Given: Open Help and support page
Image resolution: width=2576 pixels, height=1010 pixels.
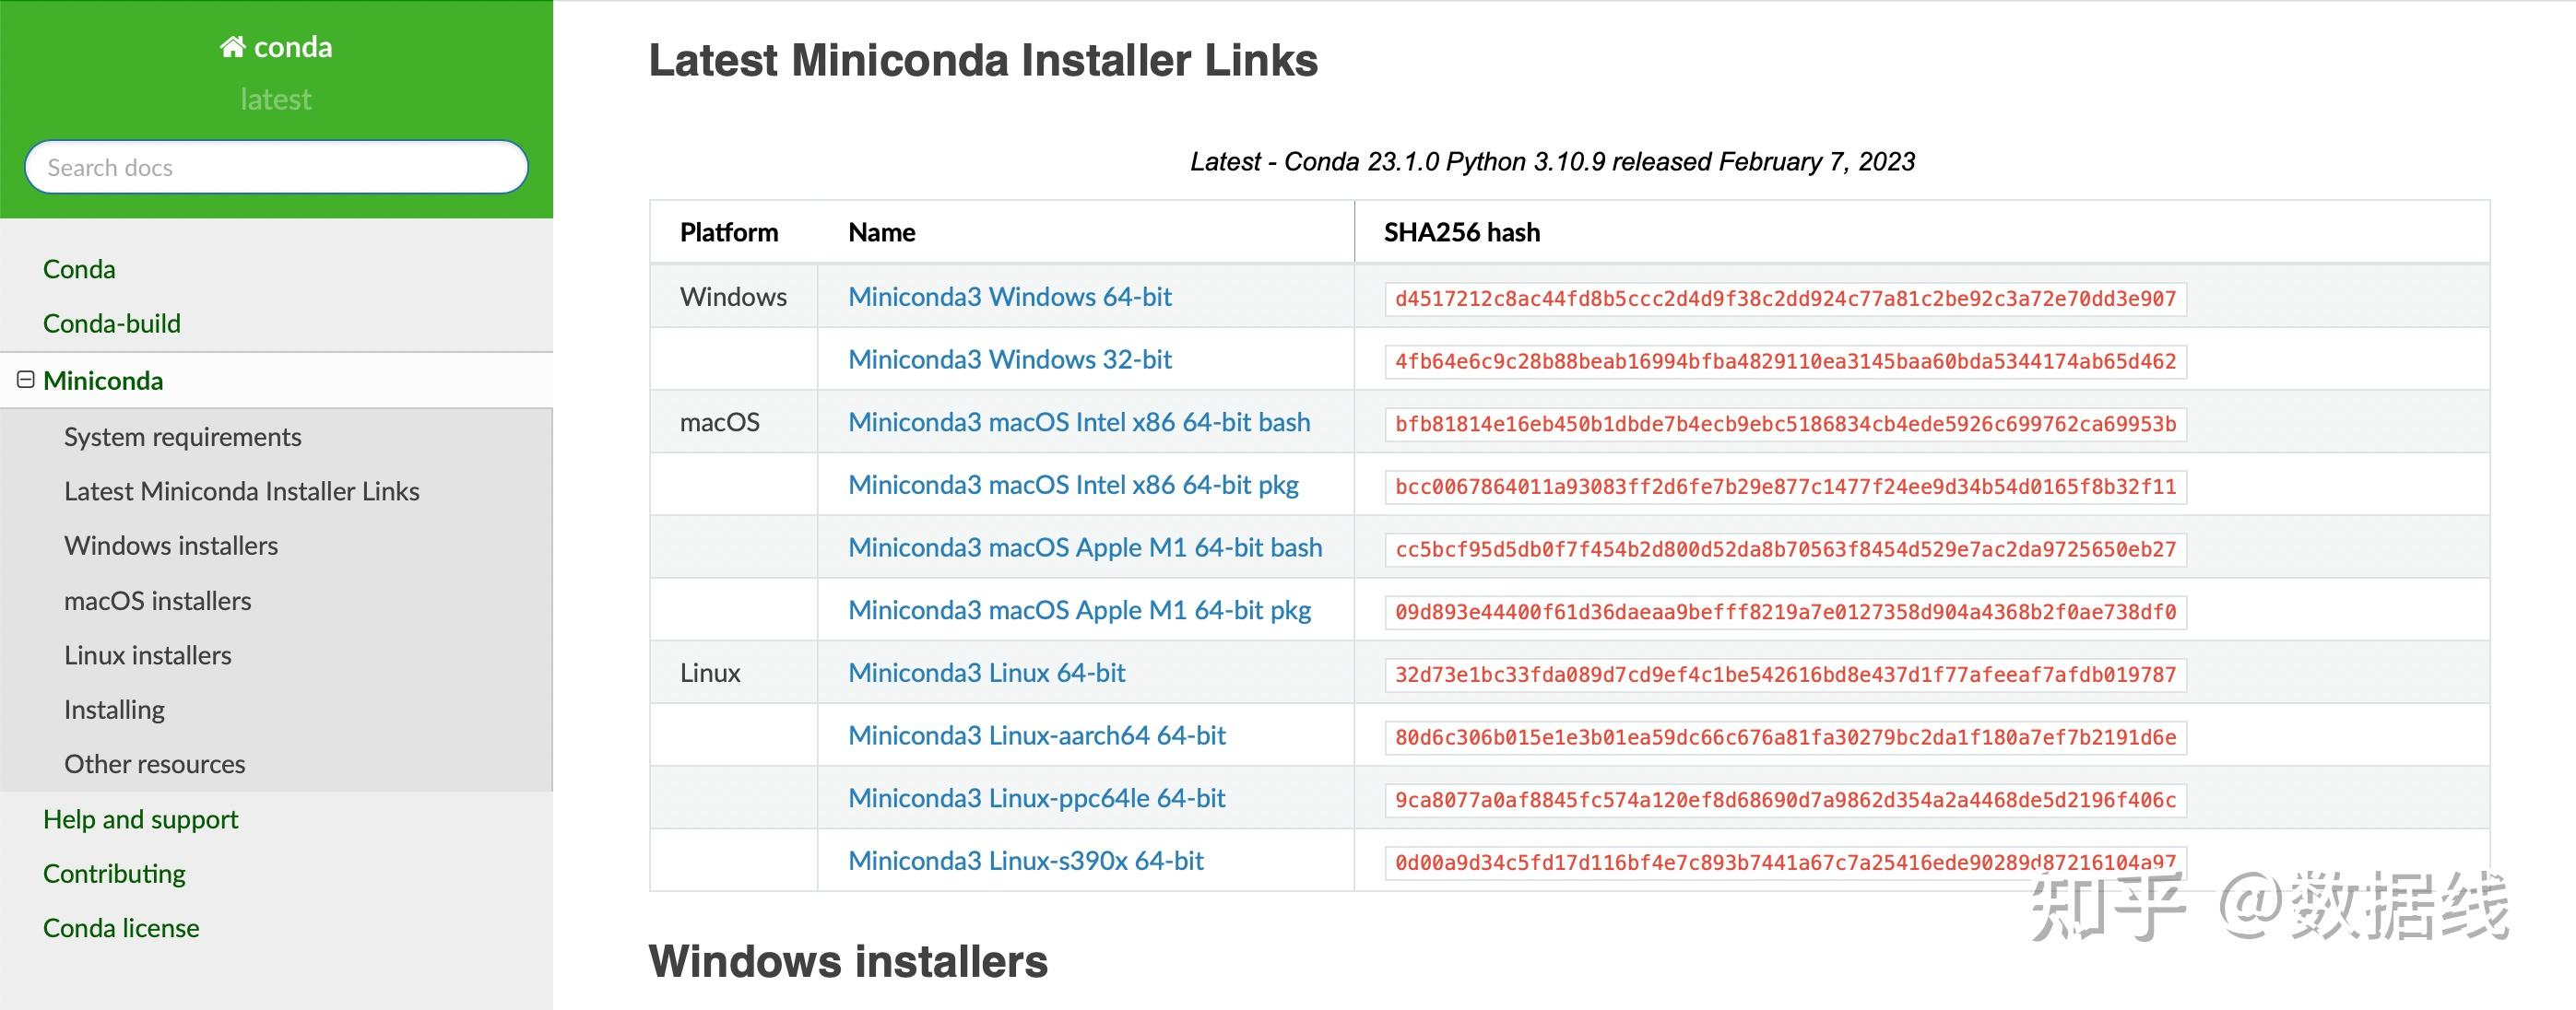Looking at the screenshot, I should click(x=140, y=819).
